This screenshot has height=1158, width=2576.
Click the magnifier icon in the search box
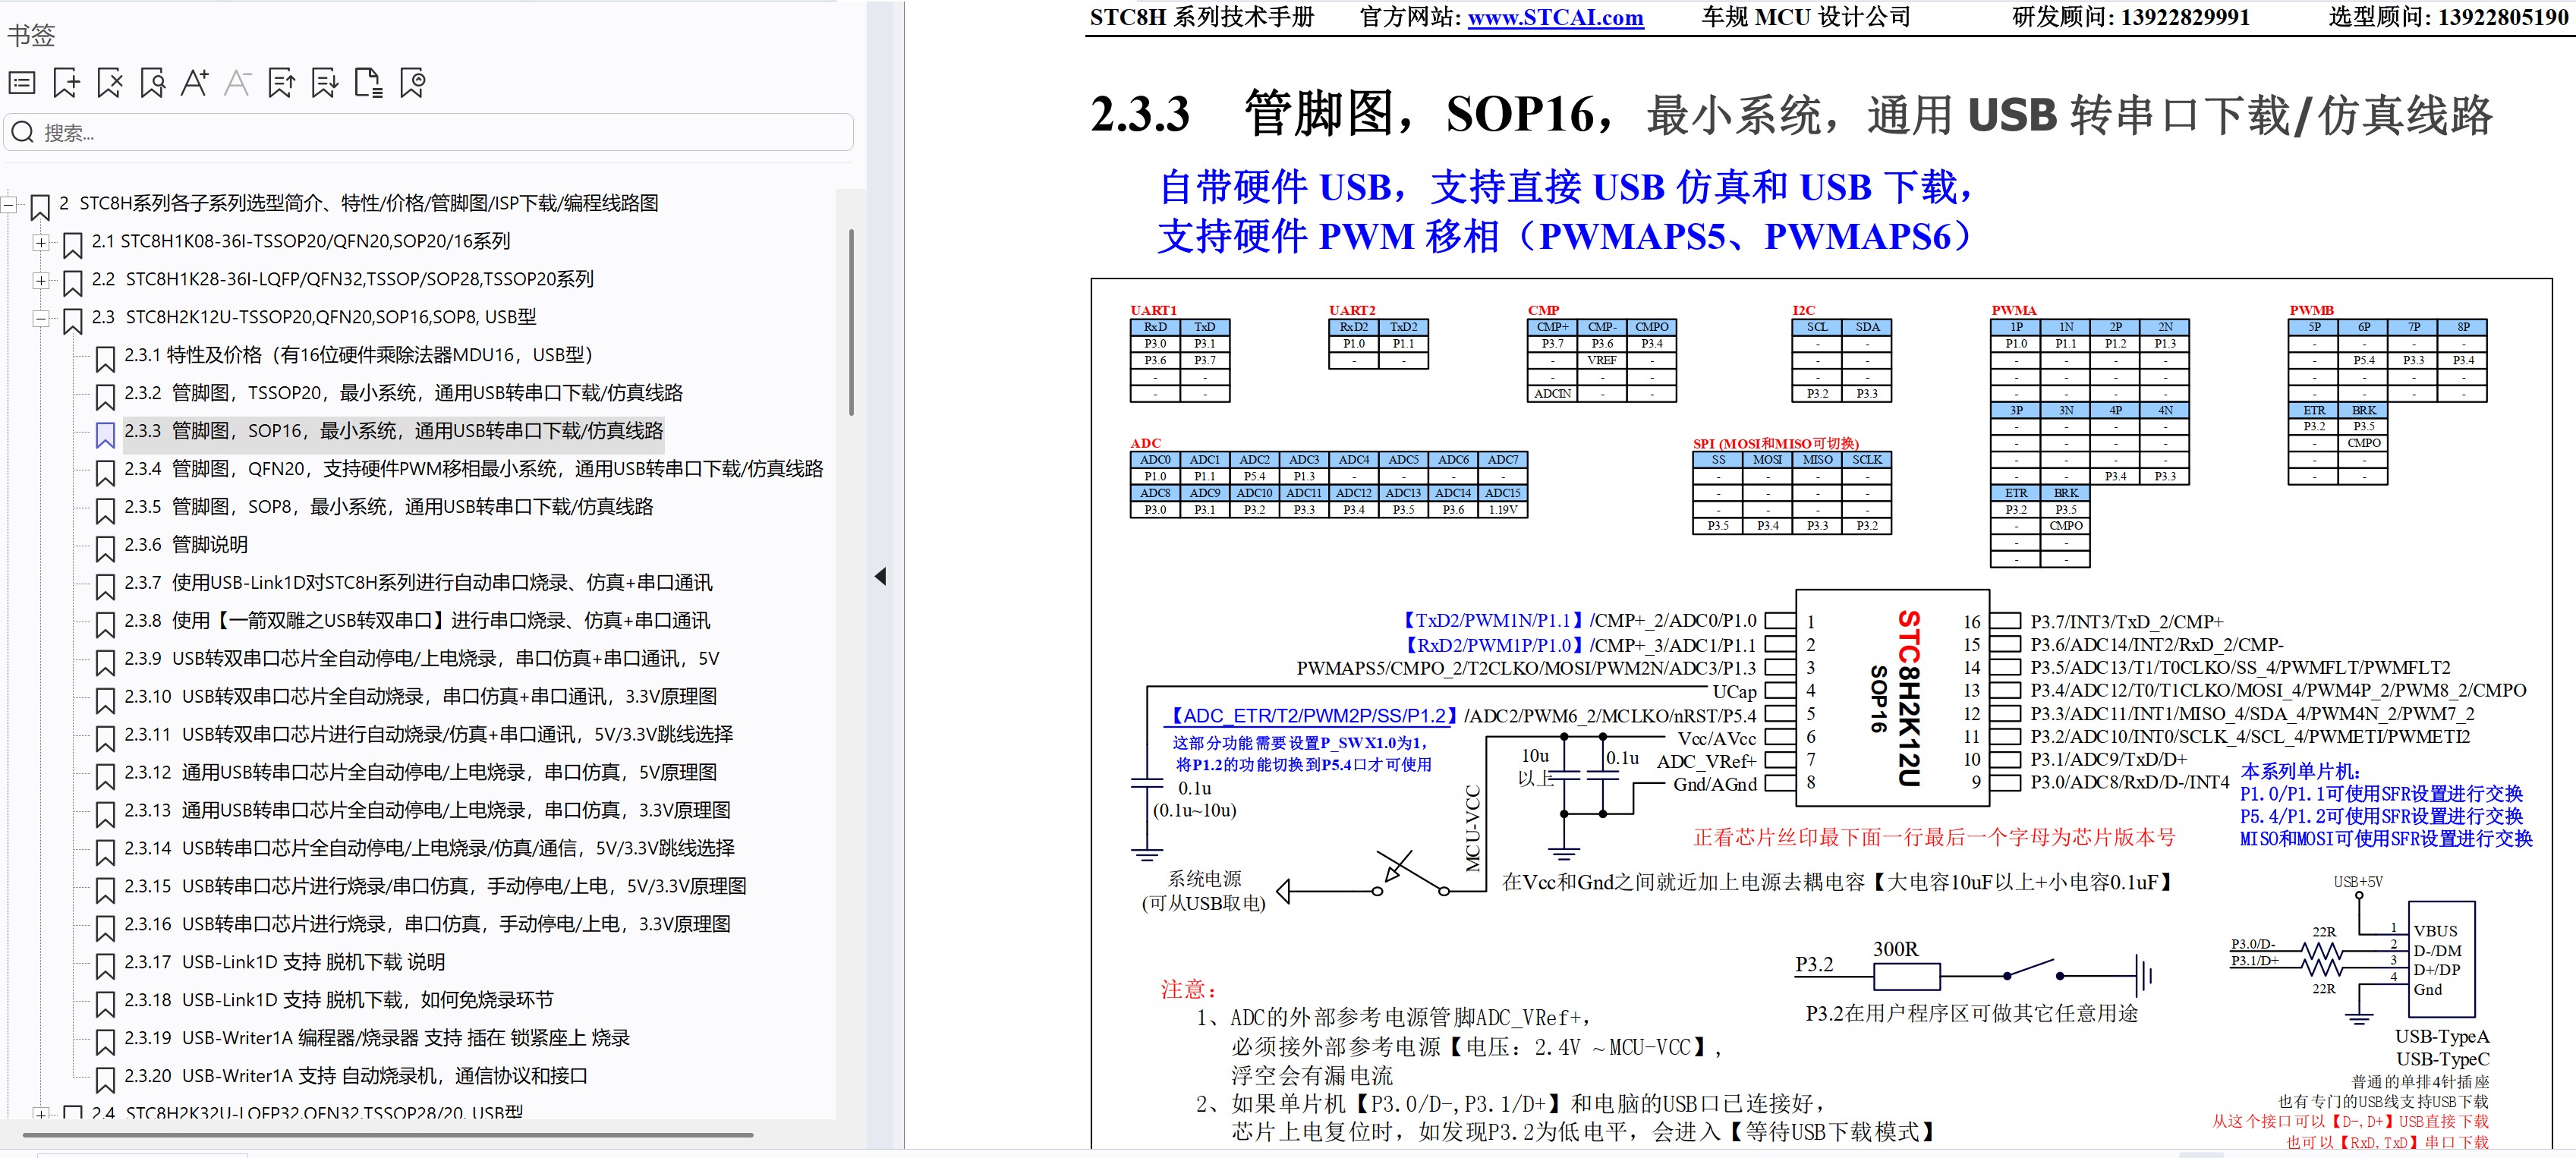23,132
